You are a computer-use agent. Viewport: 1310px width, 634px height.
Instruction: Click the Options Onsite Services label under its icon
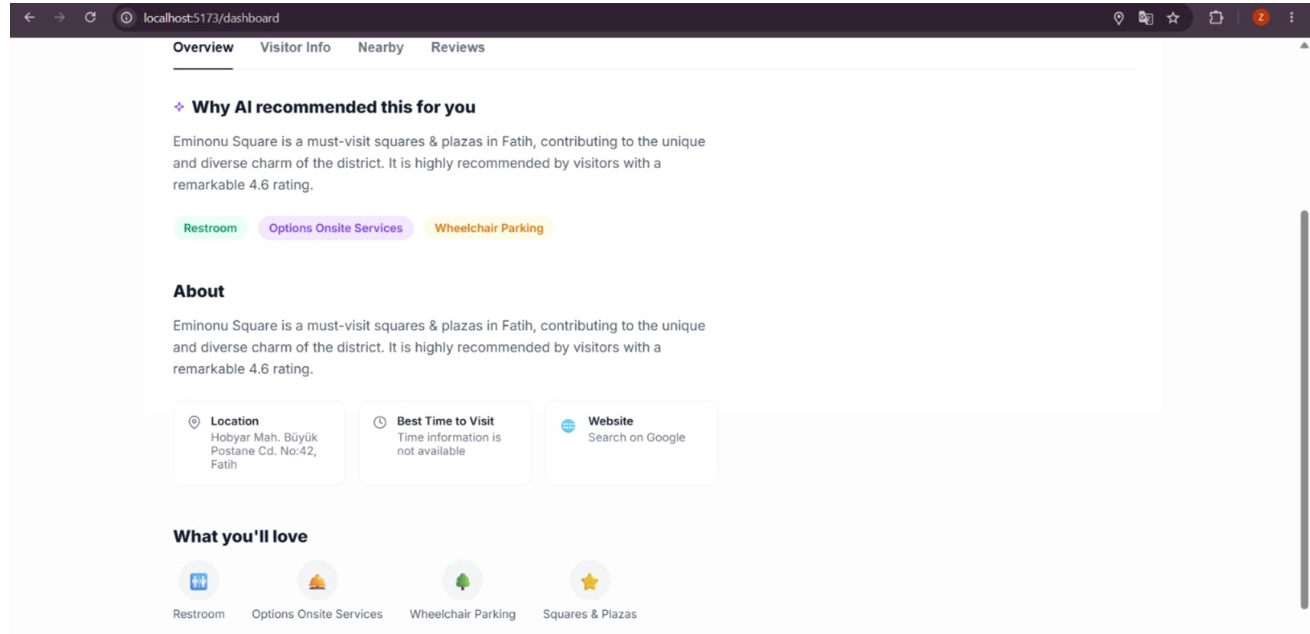coord(317,614)
